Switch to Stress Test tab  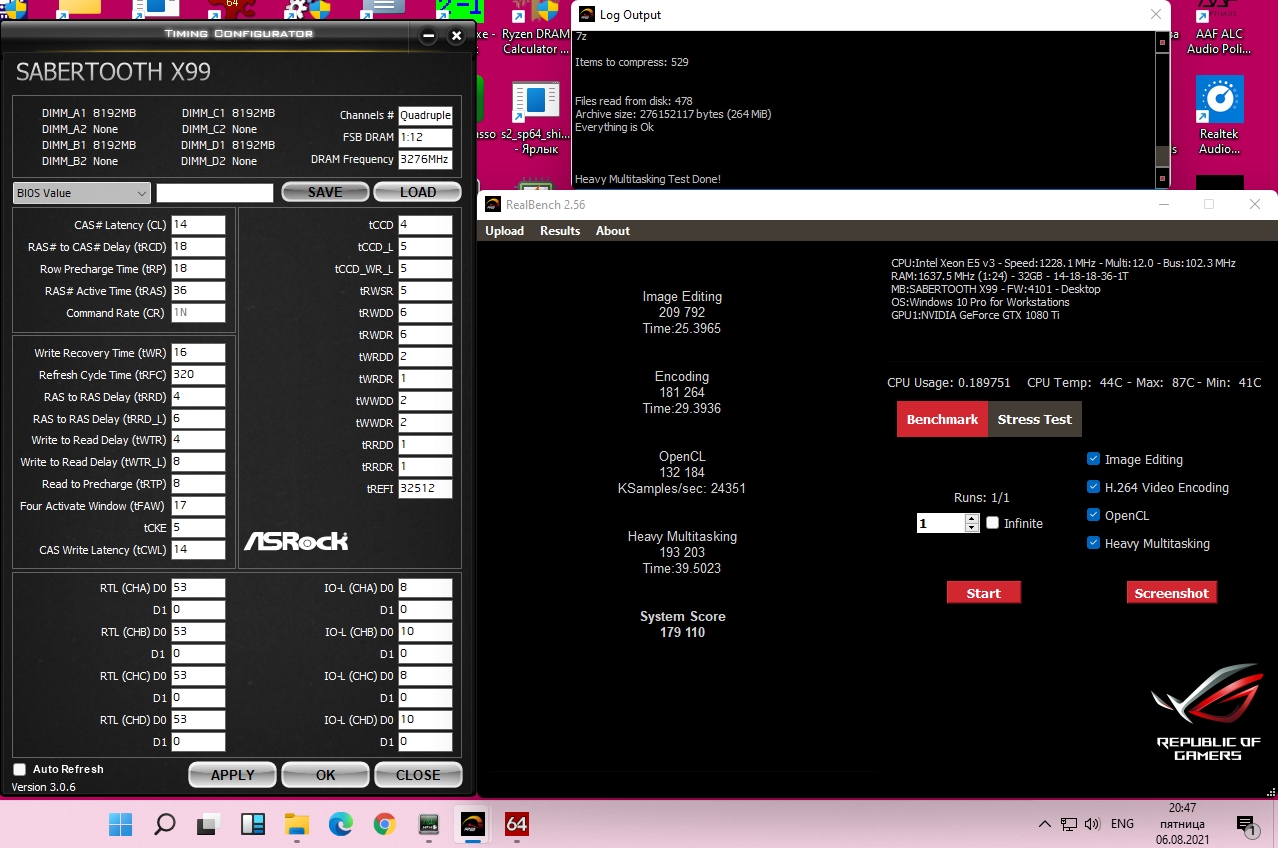(1035, 419)
